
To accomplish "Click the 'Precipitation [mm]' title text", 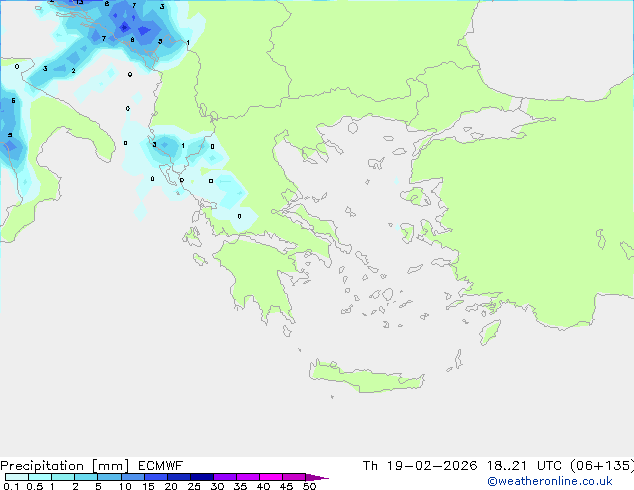I will click(x=64, y=466).
